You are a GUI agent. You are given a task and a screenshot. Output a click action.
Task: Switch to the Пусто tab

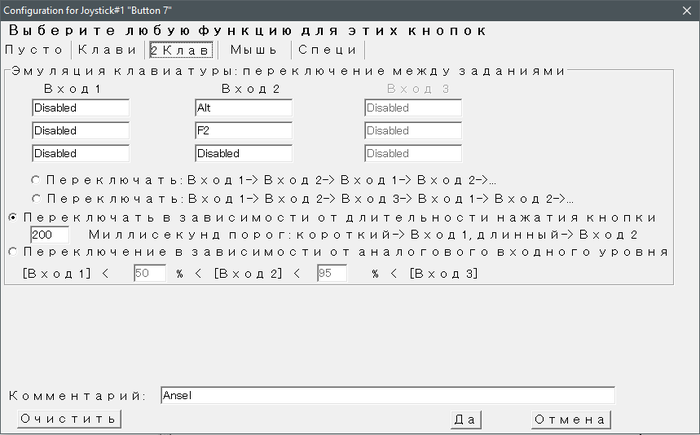(x=35, y=49)
